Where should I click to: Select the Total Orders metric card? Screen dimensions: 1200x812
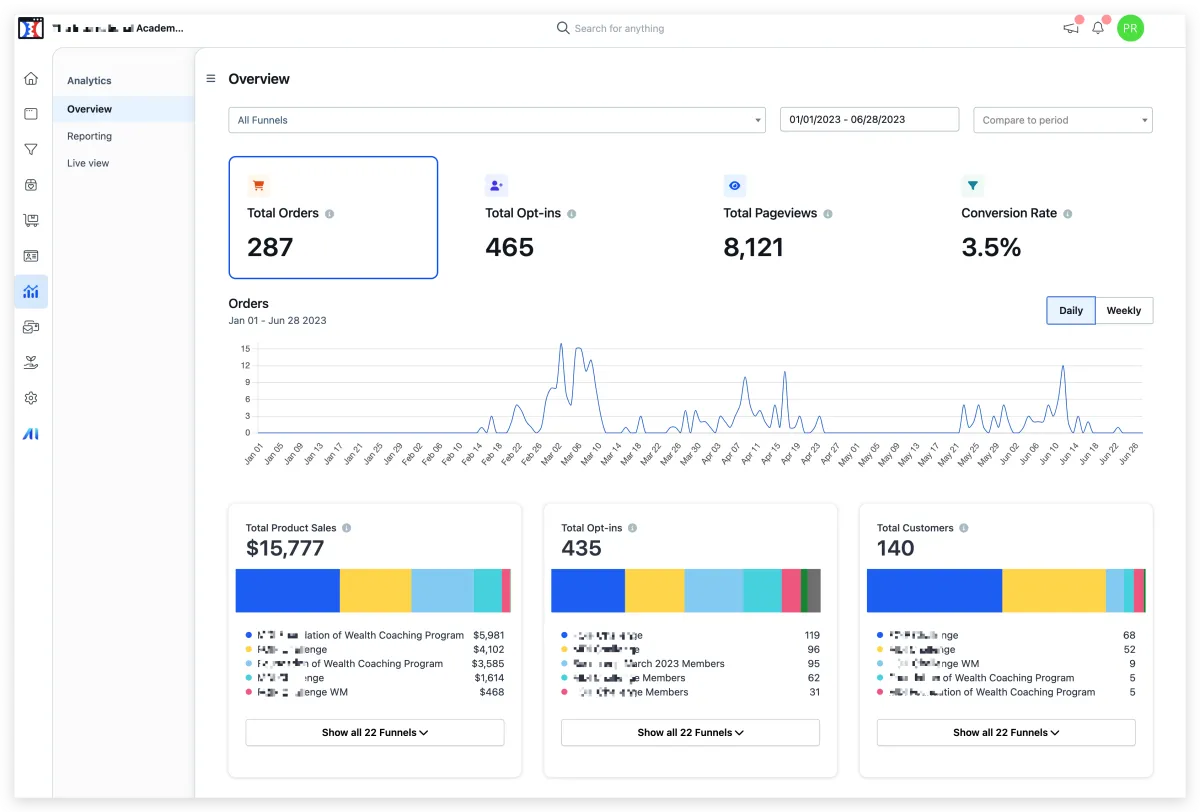pyautogui.click(x=333, y=217)
